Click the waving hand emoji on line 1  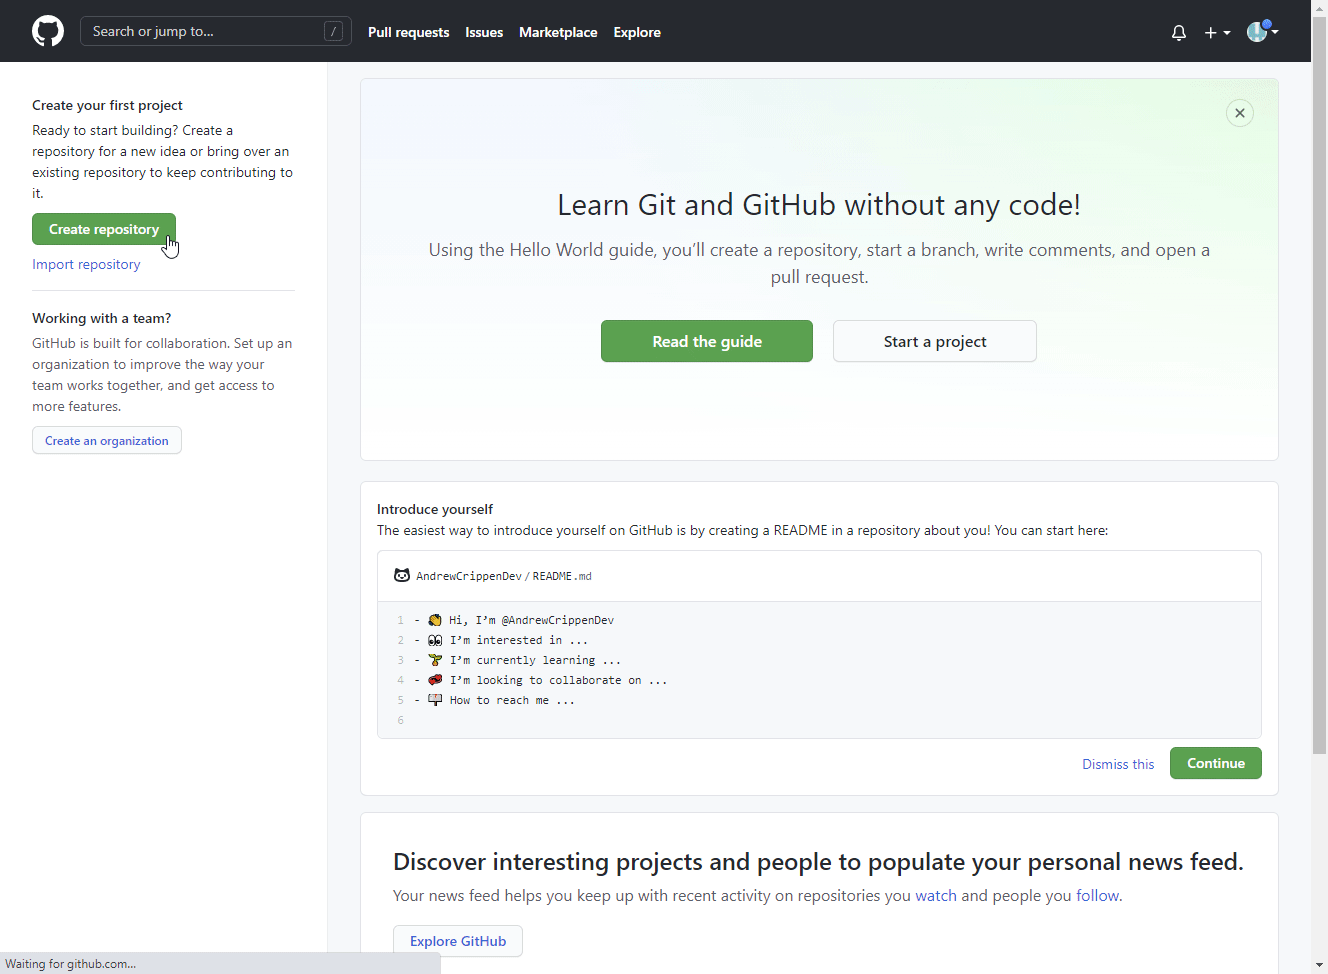pos(435,620)
